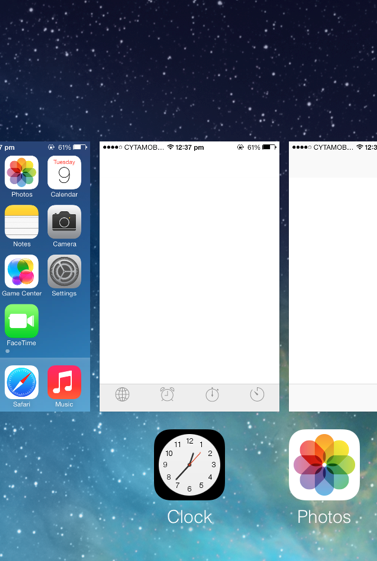377x561 pixels.
Task: Tap the large Photos app icon
Action: [324, 465]
